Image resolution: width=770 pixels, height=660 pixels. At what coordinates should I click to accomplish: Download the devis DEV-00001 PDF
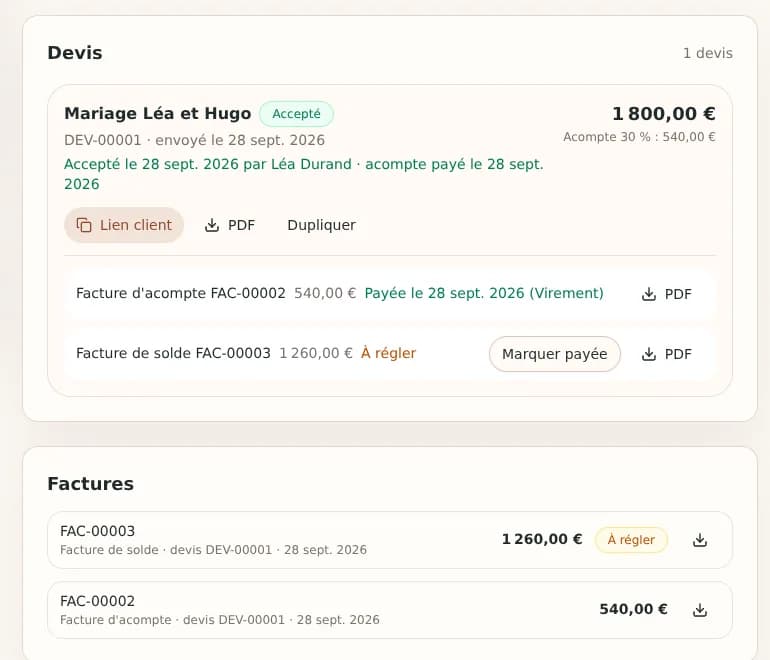(230, 225)
